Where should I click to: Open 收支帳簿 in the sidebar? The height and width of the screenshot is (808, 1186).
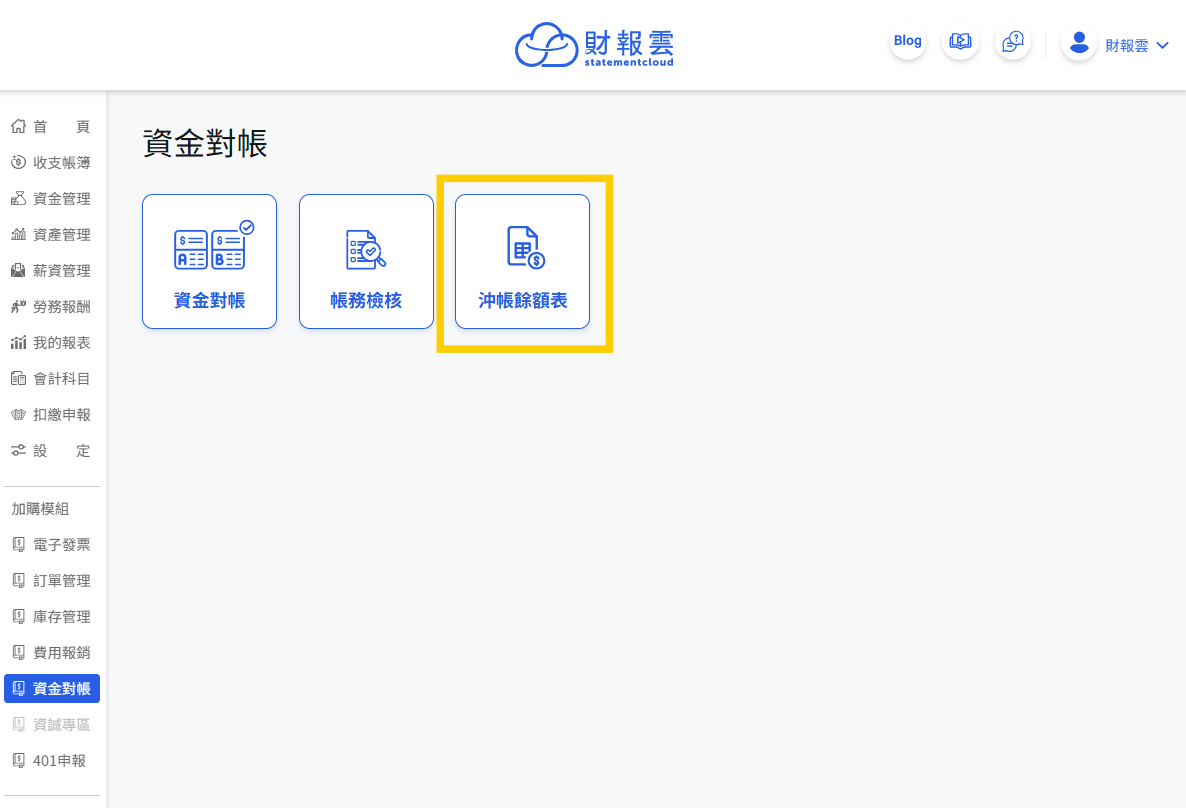click(51, 163)
